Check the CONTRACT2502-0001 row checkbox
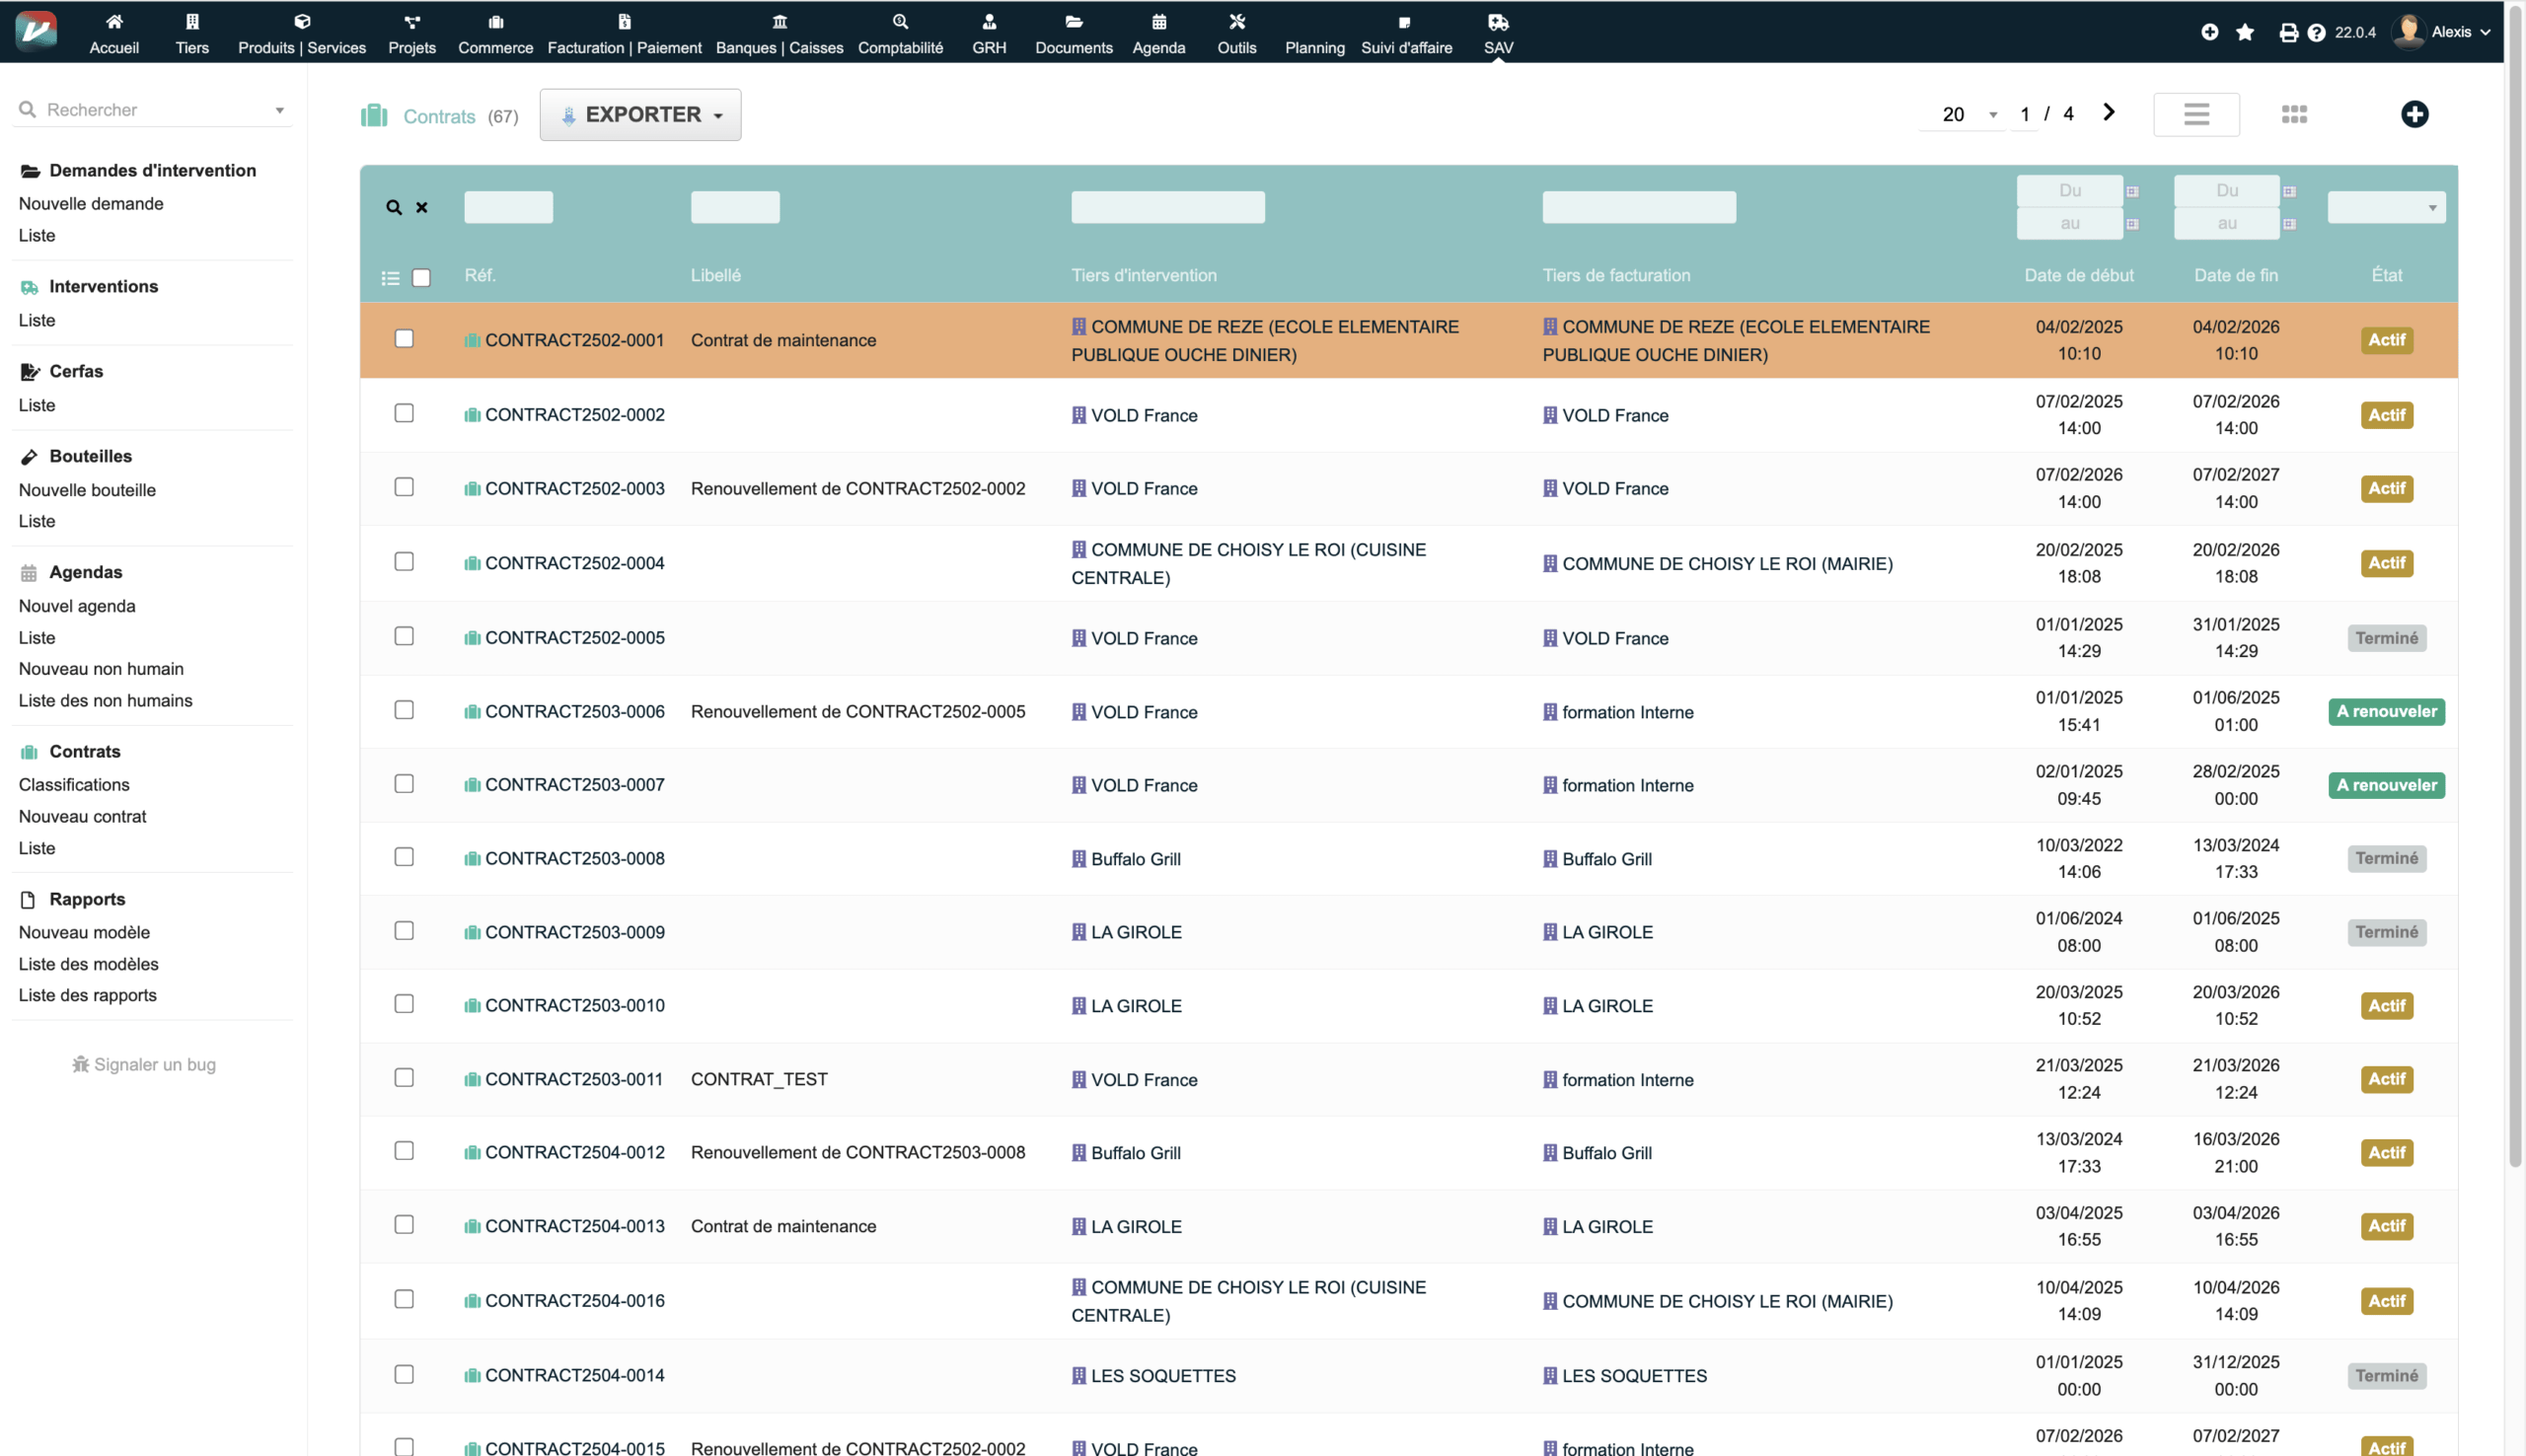The image size is (2526, 1456). click(404, 339)
